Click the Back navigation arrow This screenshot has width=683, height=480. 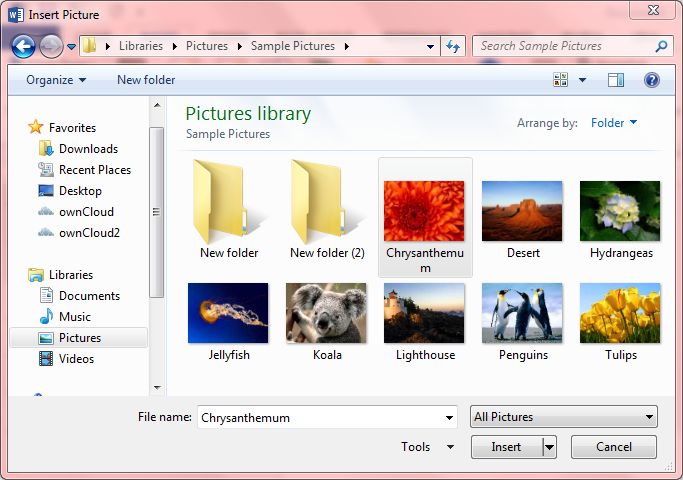click(23, 46)
